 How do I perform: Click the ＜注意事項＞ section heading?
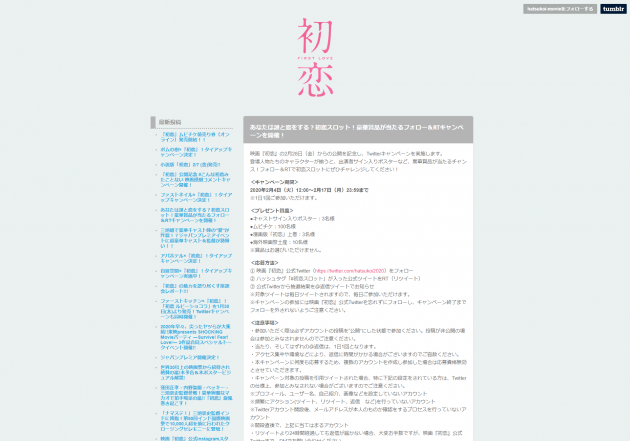[266, 323]
